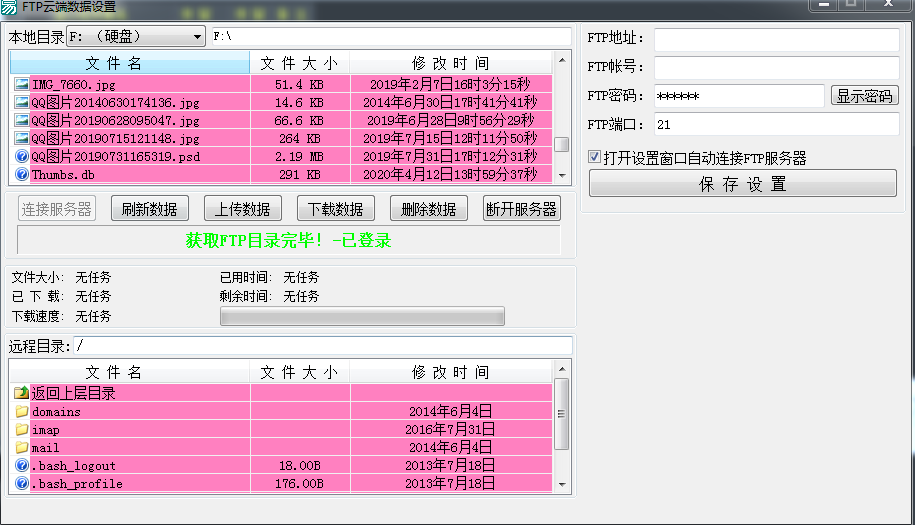Select the .bash_logout file name
The width and height of the screenshot is (915, 525).
point(74,466)
